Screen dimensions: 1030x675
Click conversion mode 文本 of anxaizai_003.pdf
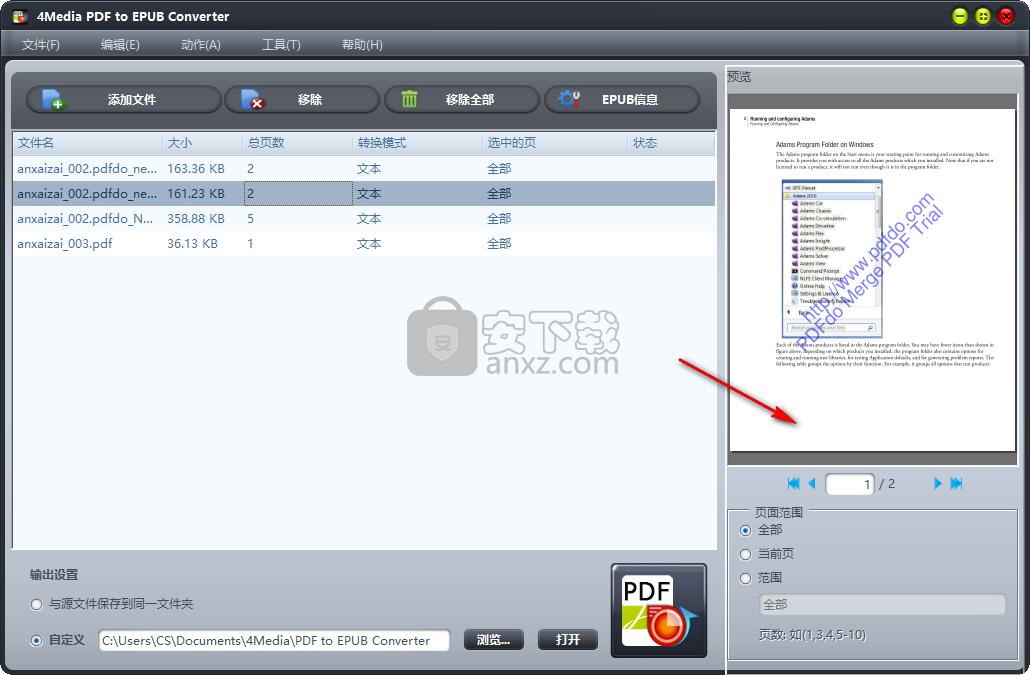point(369,244)
